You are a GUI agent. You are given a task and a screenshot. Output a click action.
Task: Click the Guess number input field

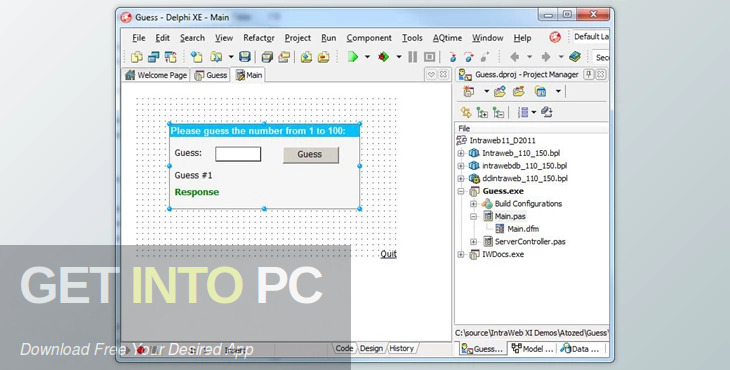(238, 154)
